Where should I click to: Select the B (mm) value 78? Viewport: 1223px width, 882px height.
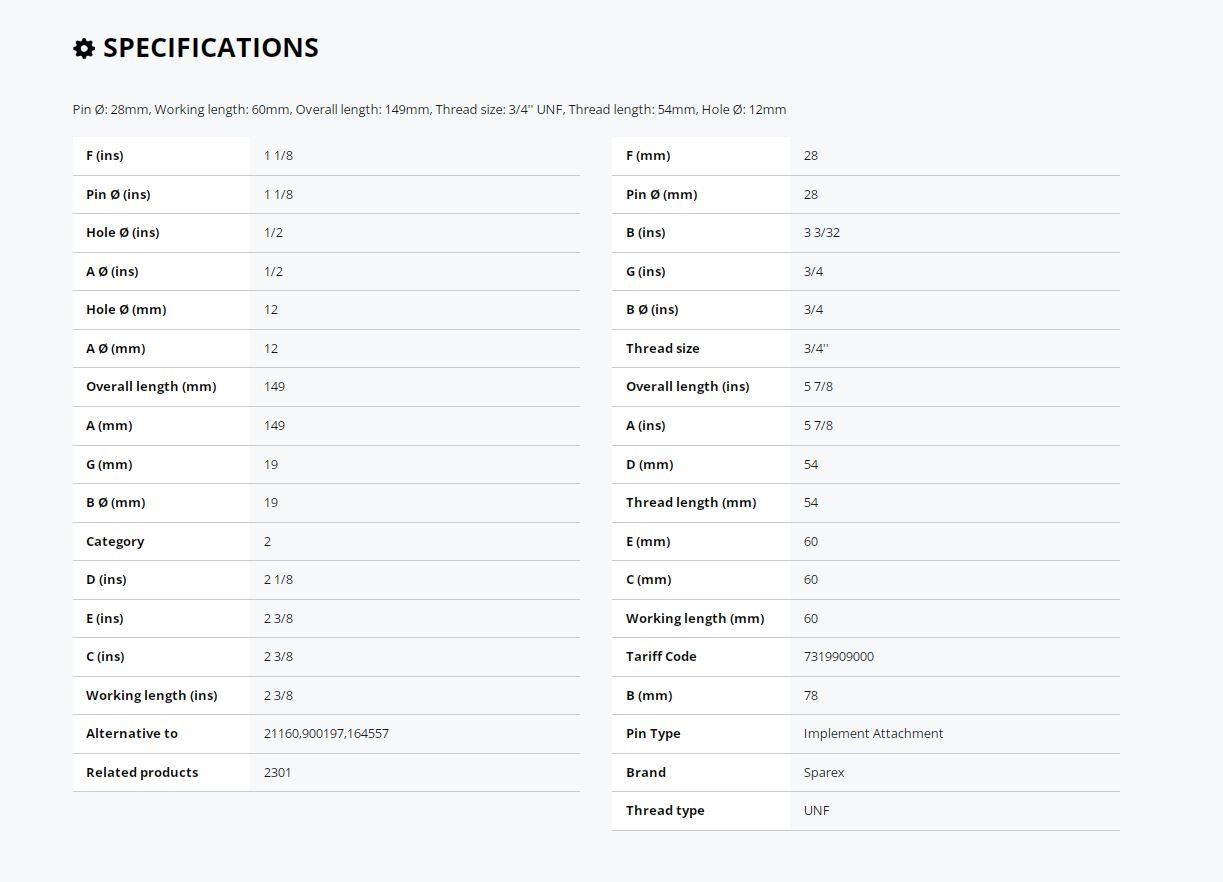click(x=810, y=695)
